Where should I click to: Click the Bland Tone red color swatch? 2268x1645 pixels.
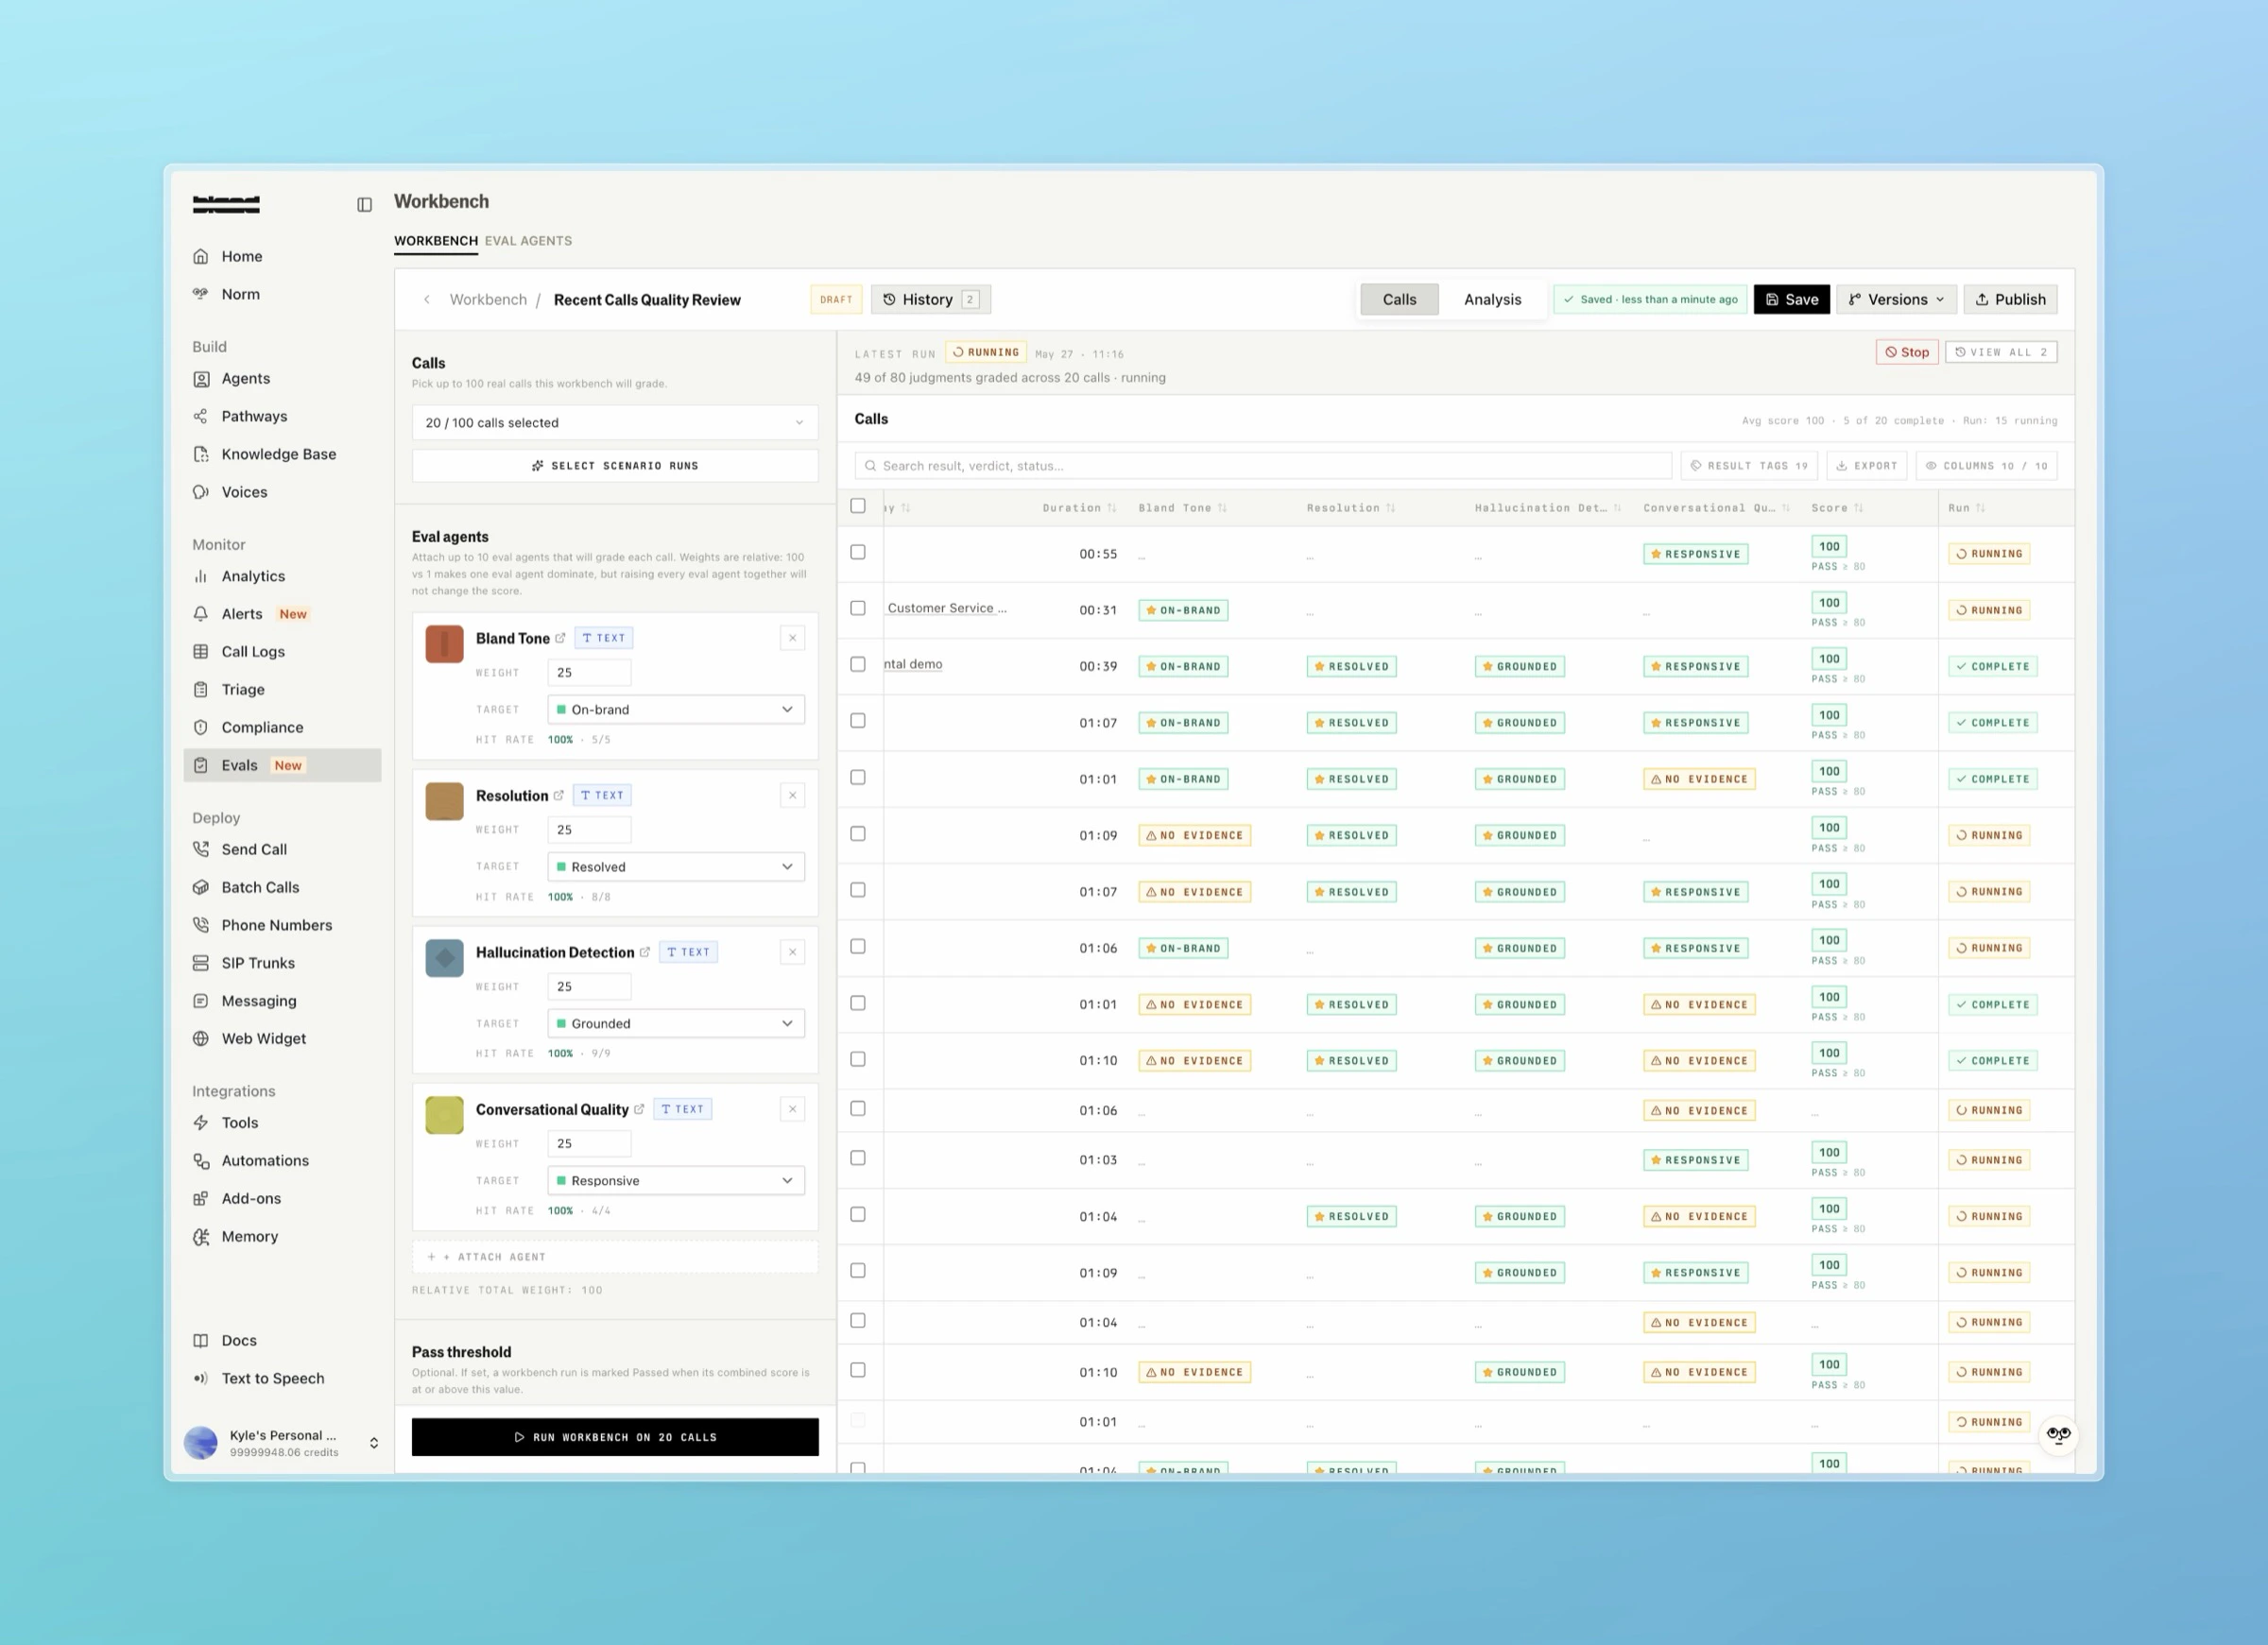click(444, 644)
